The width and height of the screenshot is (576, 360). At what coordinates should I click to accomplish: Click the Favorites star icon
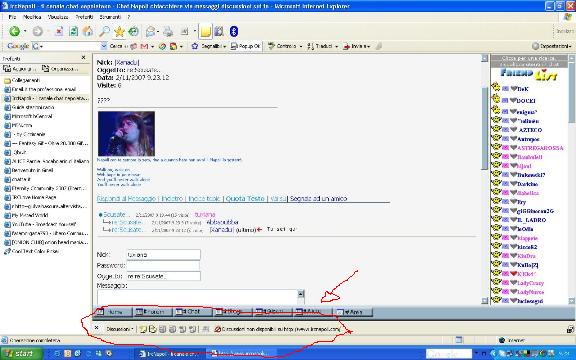tap(119, 32)
